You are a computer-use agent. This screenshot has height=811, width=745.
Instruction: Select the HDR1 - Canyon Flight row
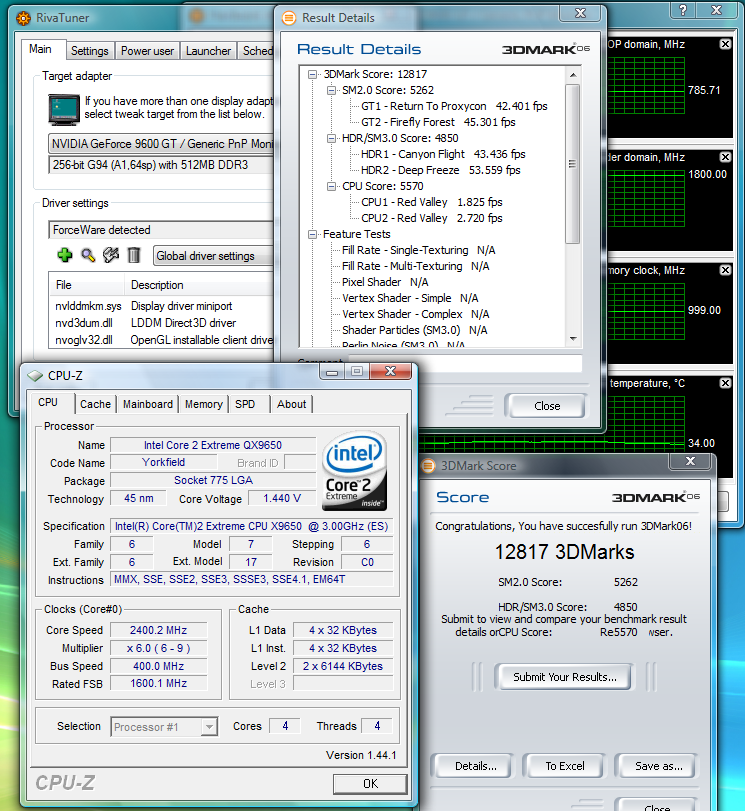443,155
